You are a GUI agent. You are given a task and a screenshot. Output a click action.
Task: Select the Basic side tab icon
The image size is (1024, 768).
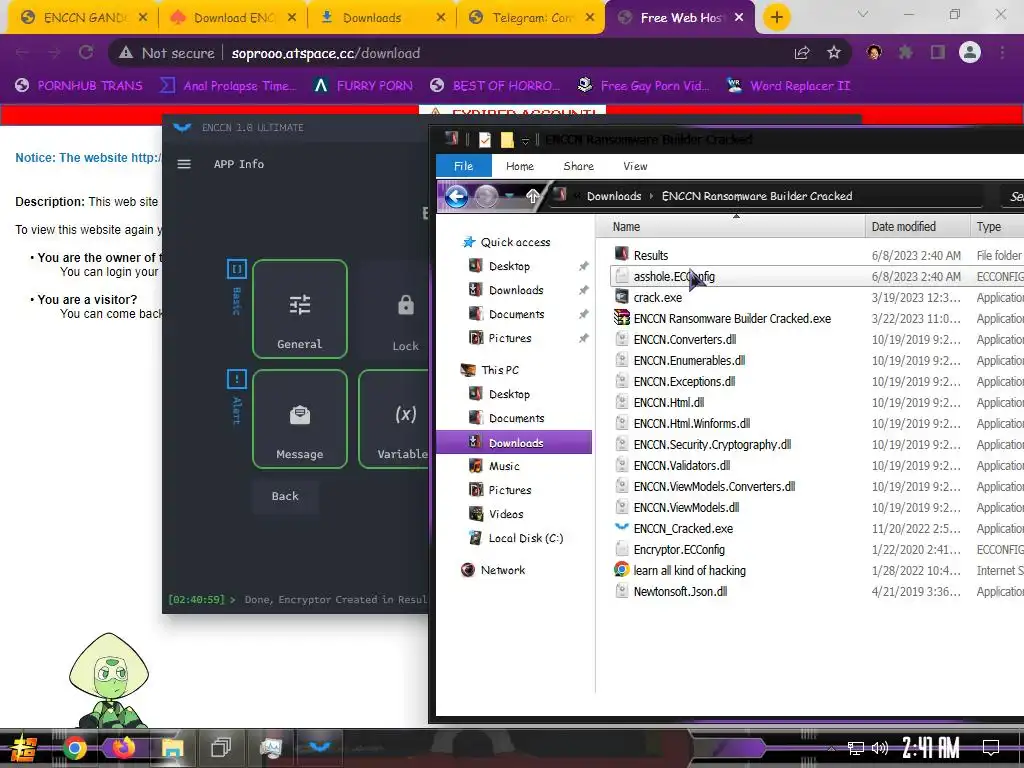coord(236,269)
